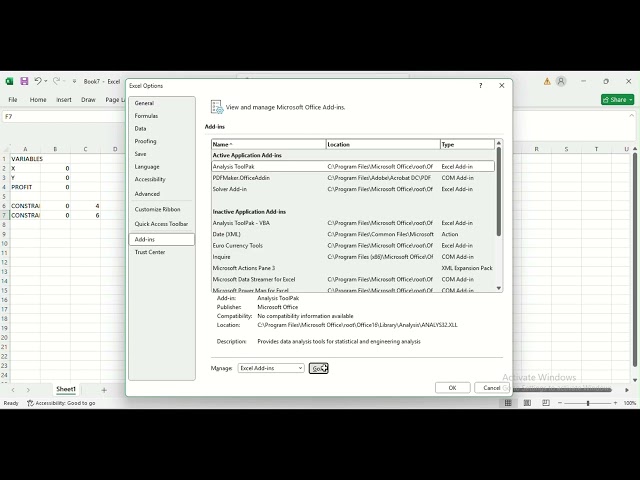Click Accessibility: Good to go status
Image resolution: width=640 pixels, height=480 pixels.
pos(61,403)
